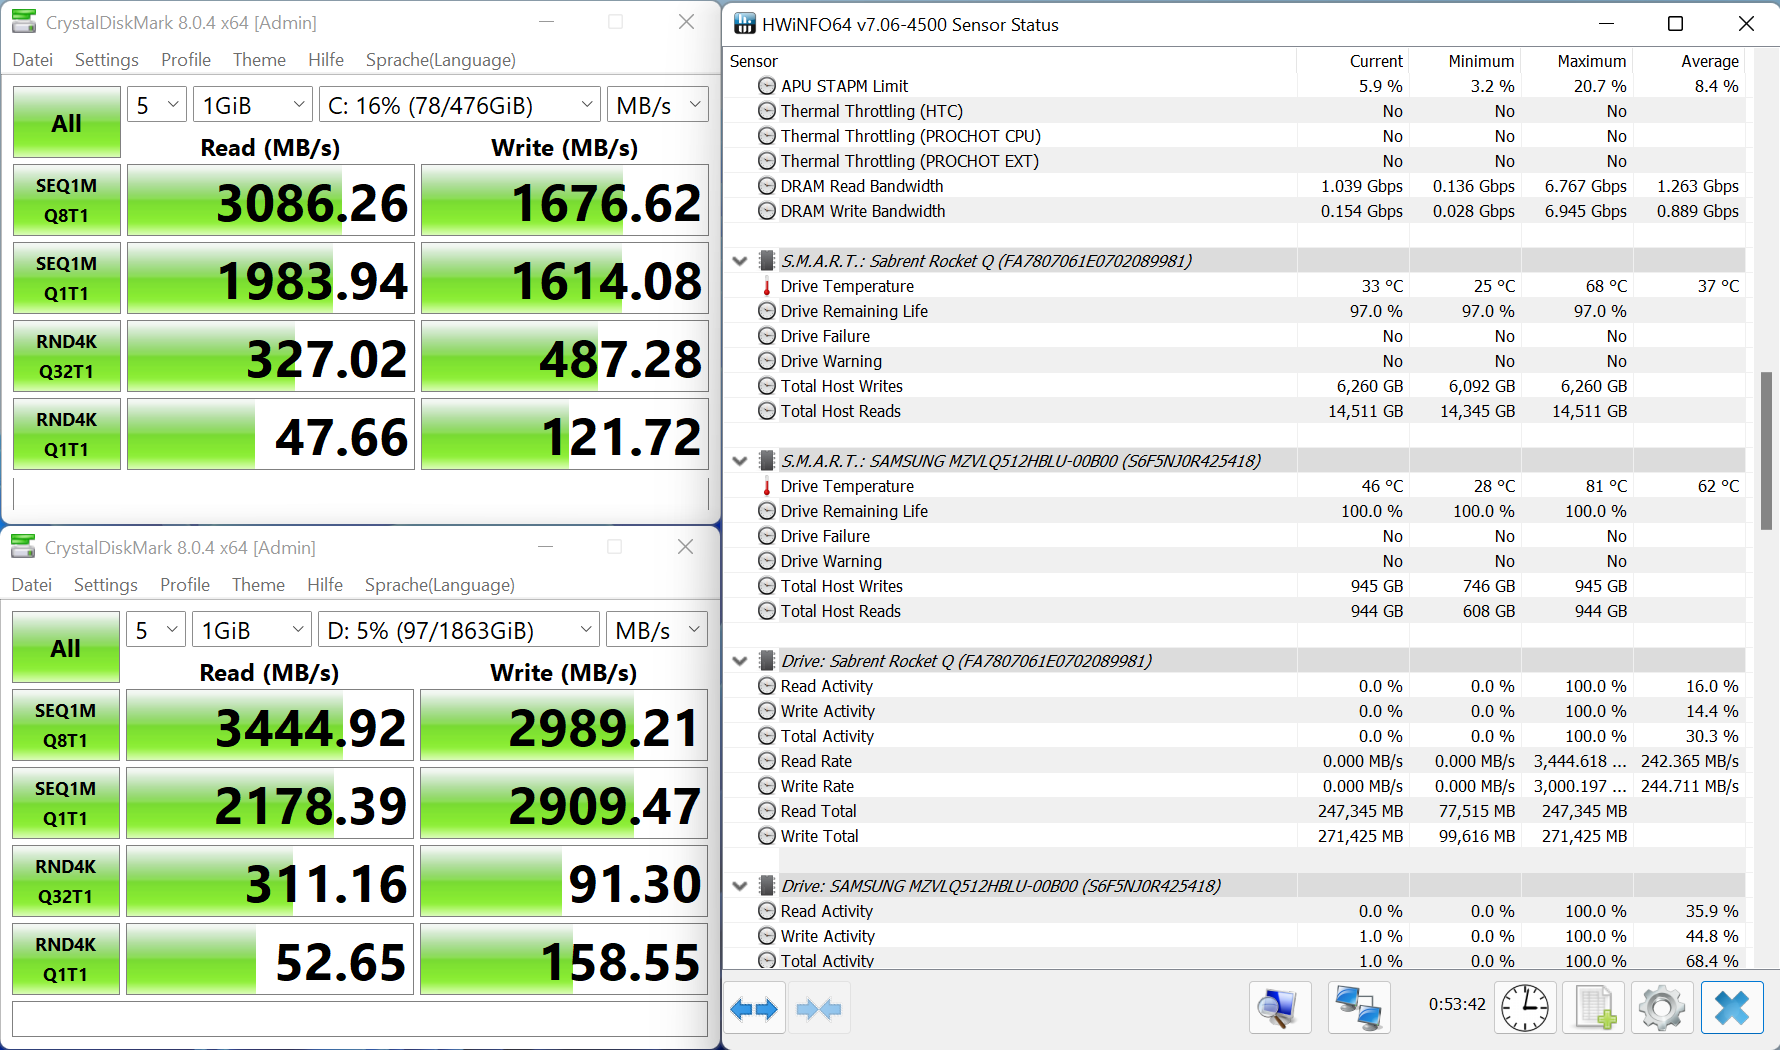Screen dimensions: 1780x1050
Task: Click the 0:53:42 elapsed time readout
Action: [x=1457, y=1004]
